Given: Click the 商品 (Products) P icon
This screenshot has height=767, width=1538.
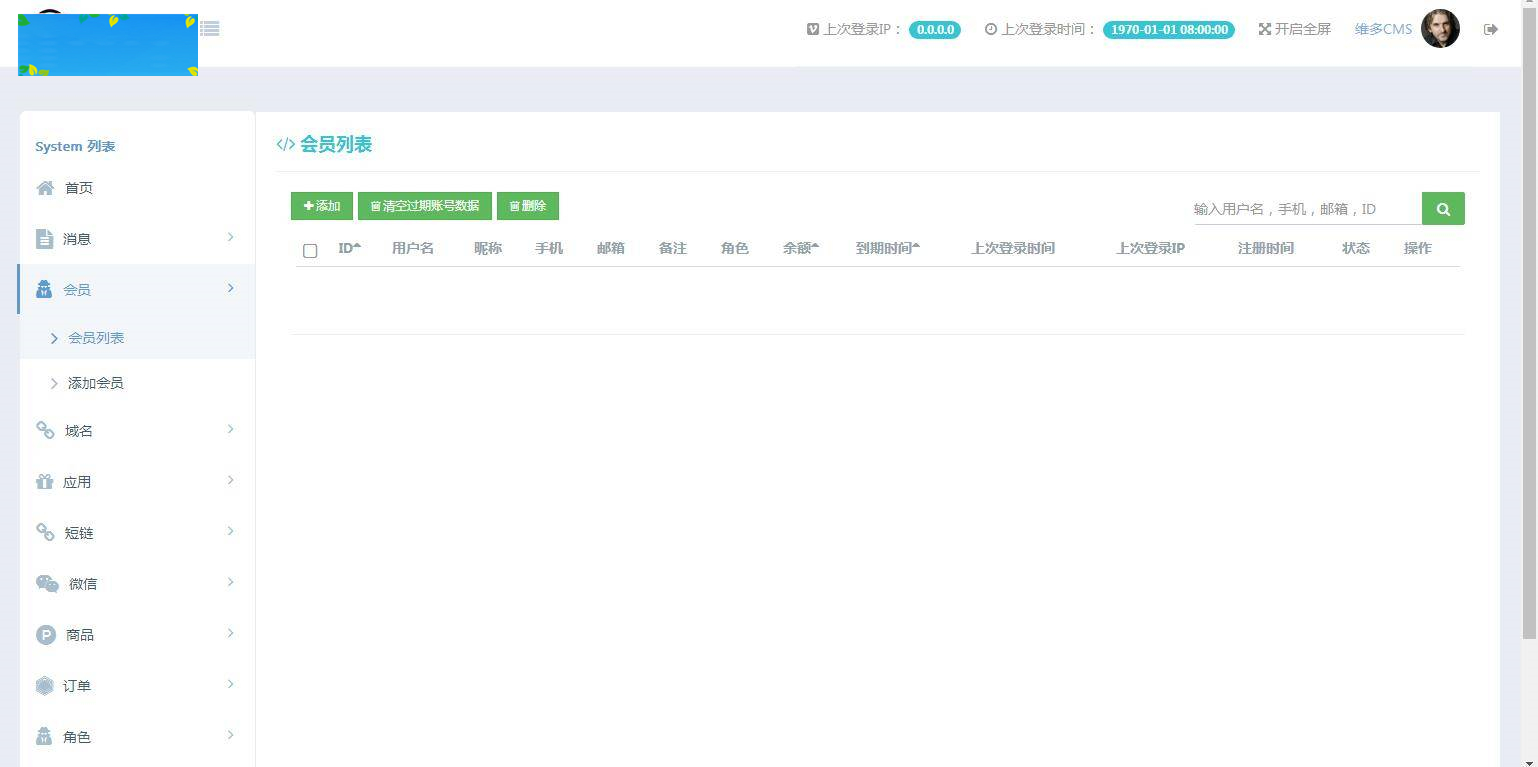Looking at the screenshot, I should coord(45,634).
